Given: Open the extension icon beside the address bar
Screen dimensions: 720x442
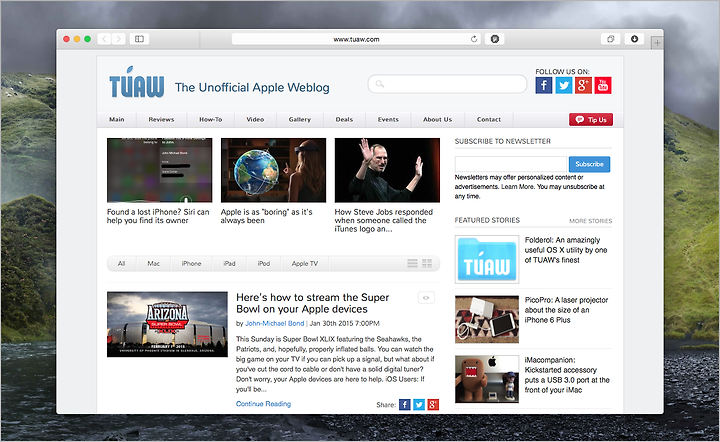Looking at the screenshot, I should tap(495, 39).
